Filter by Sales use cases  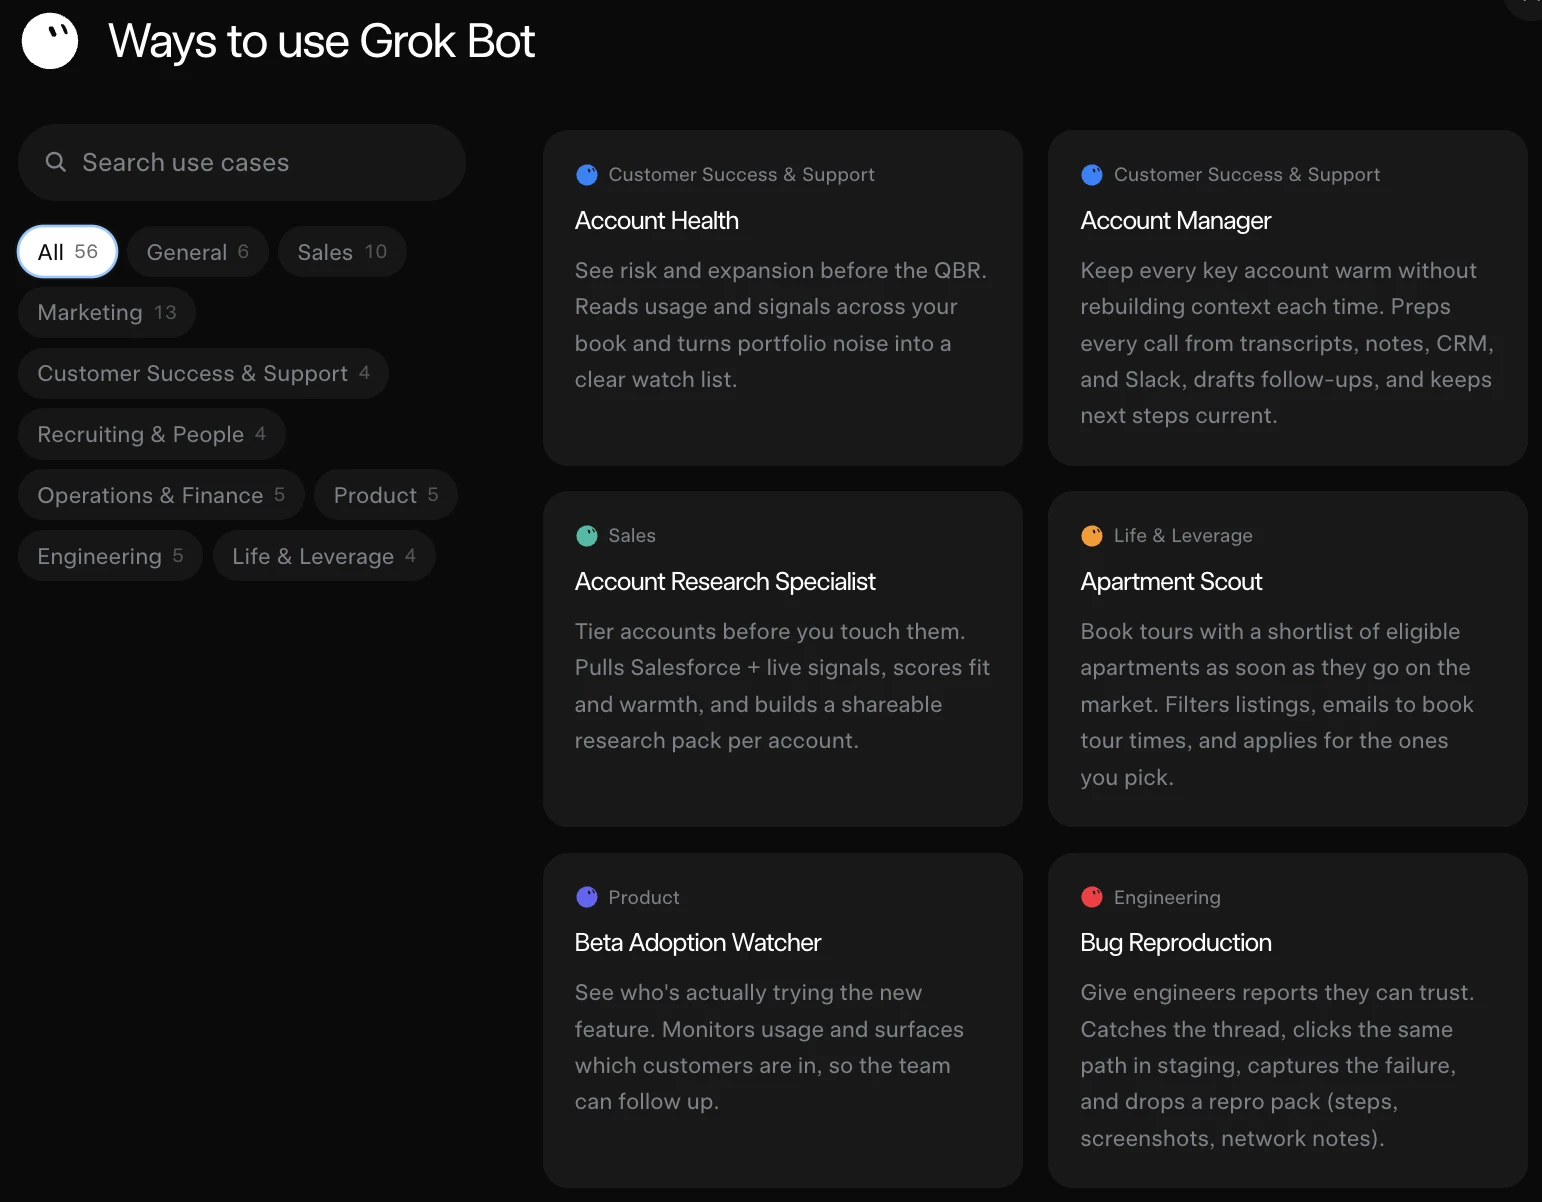(342, 252)
